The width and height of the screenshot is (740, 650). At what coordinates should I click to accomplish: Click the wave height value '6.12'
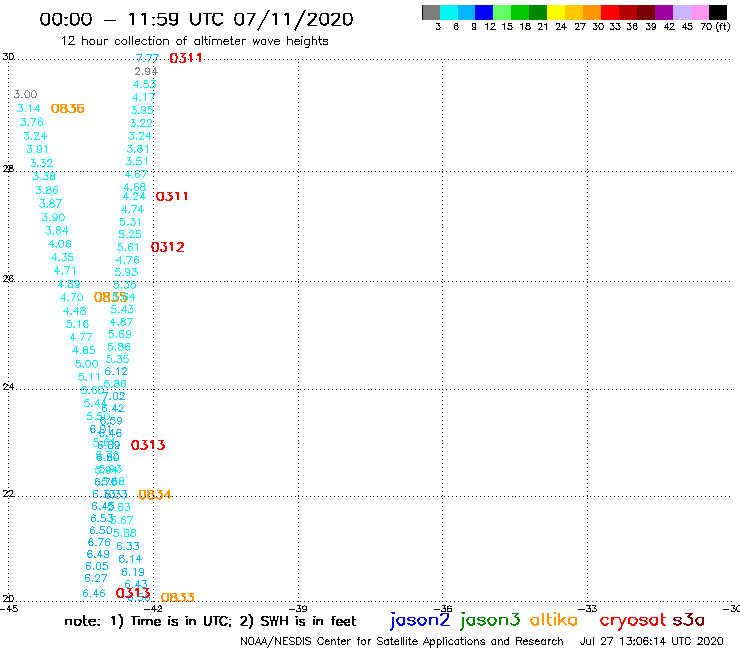(x=116, y=371)
